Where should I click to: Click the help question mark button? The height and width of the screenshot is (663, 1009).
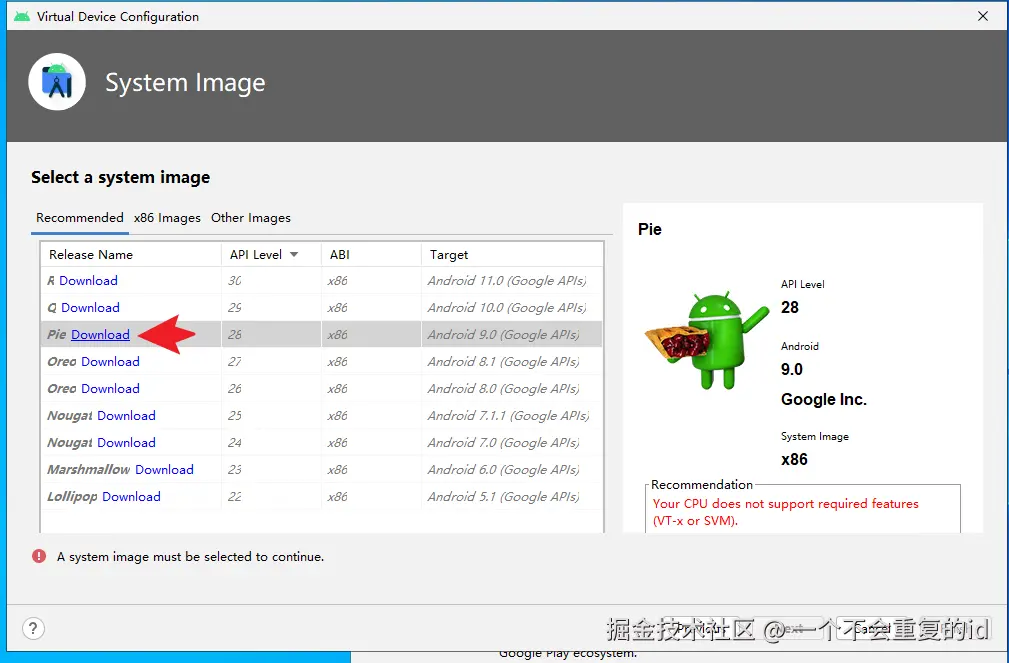tap(33, 628)
